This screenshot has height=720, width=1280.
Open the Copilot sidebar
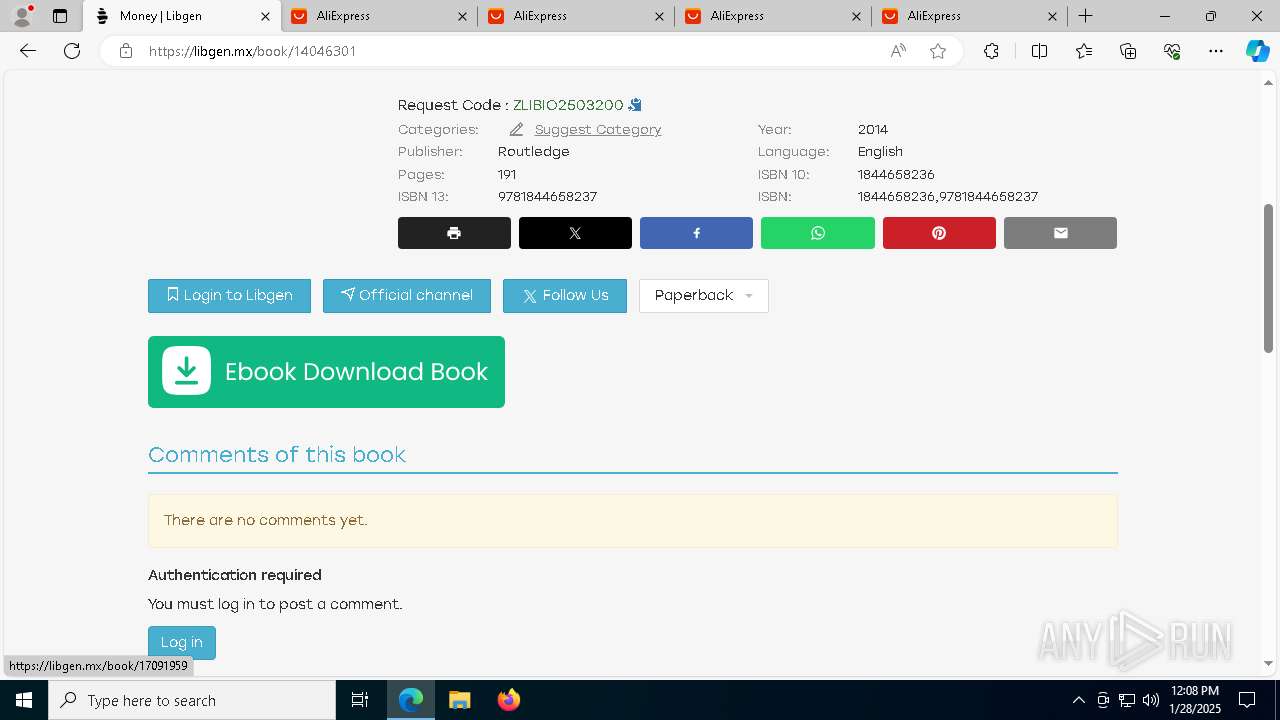(1257, 51)
